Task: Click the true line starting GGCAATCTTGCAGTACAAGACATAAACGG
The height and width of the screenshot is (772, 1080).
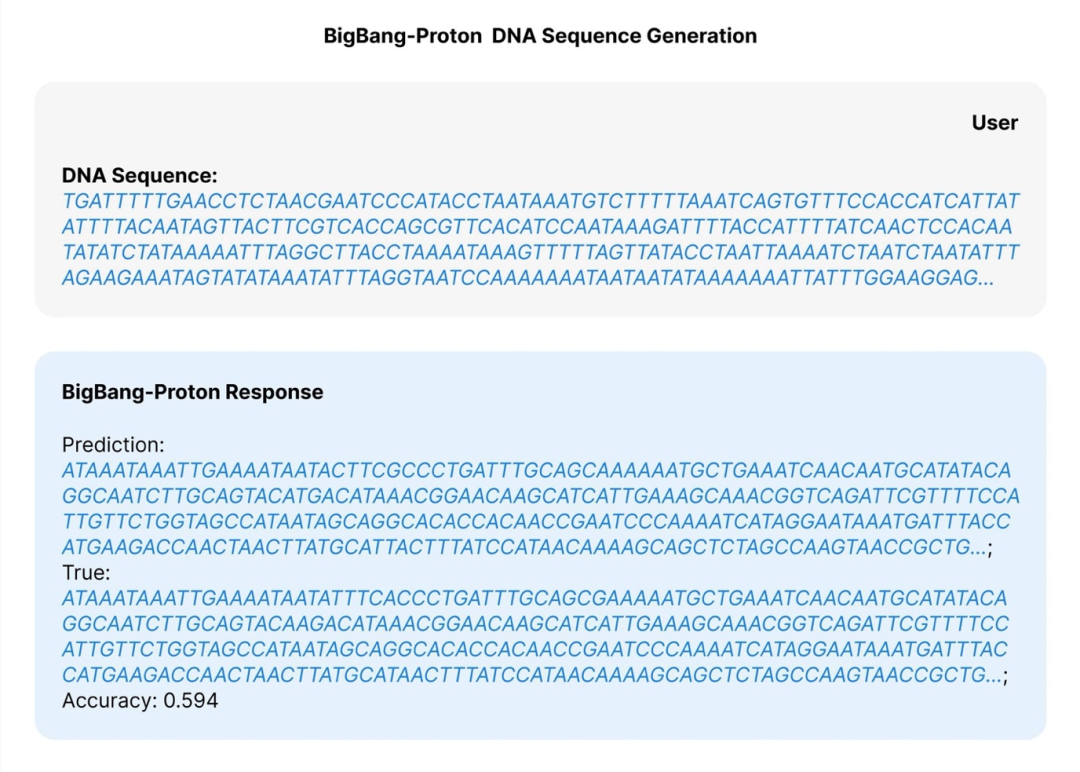Action: (x=535, y=625)
